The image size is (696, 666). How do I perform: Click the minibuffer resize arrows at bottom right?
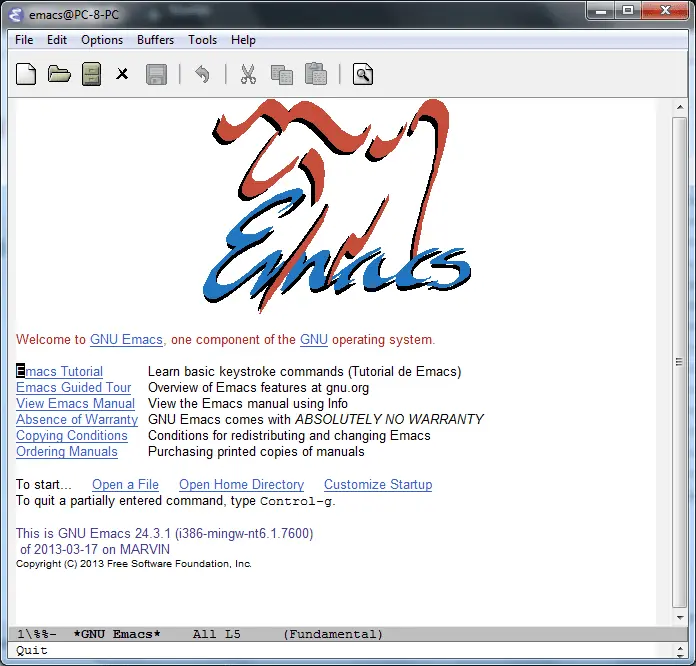[x=680, y=652]
